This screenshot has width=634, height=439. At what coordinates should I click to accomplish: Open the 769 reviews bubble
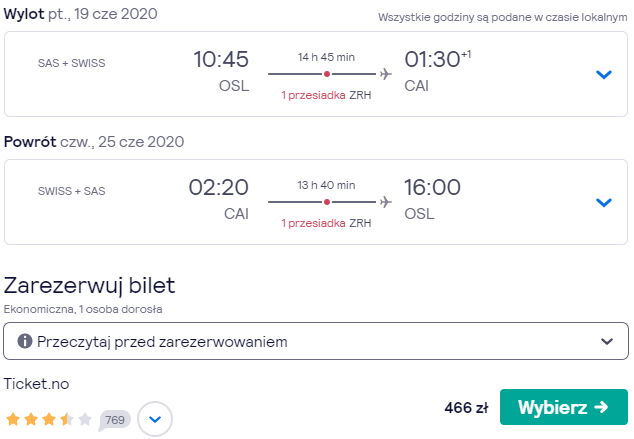[115, 420]
